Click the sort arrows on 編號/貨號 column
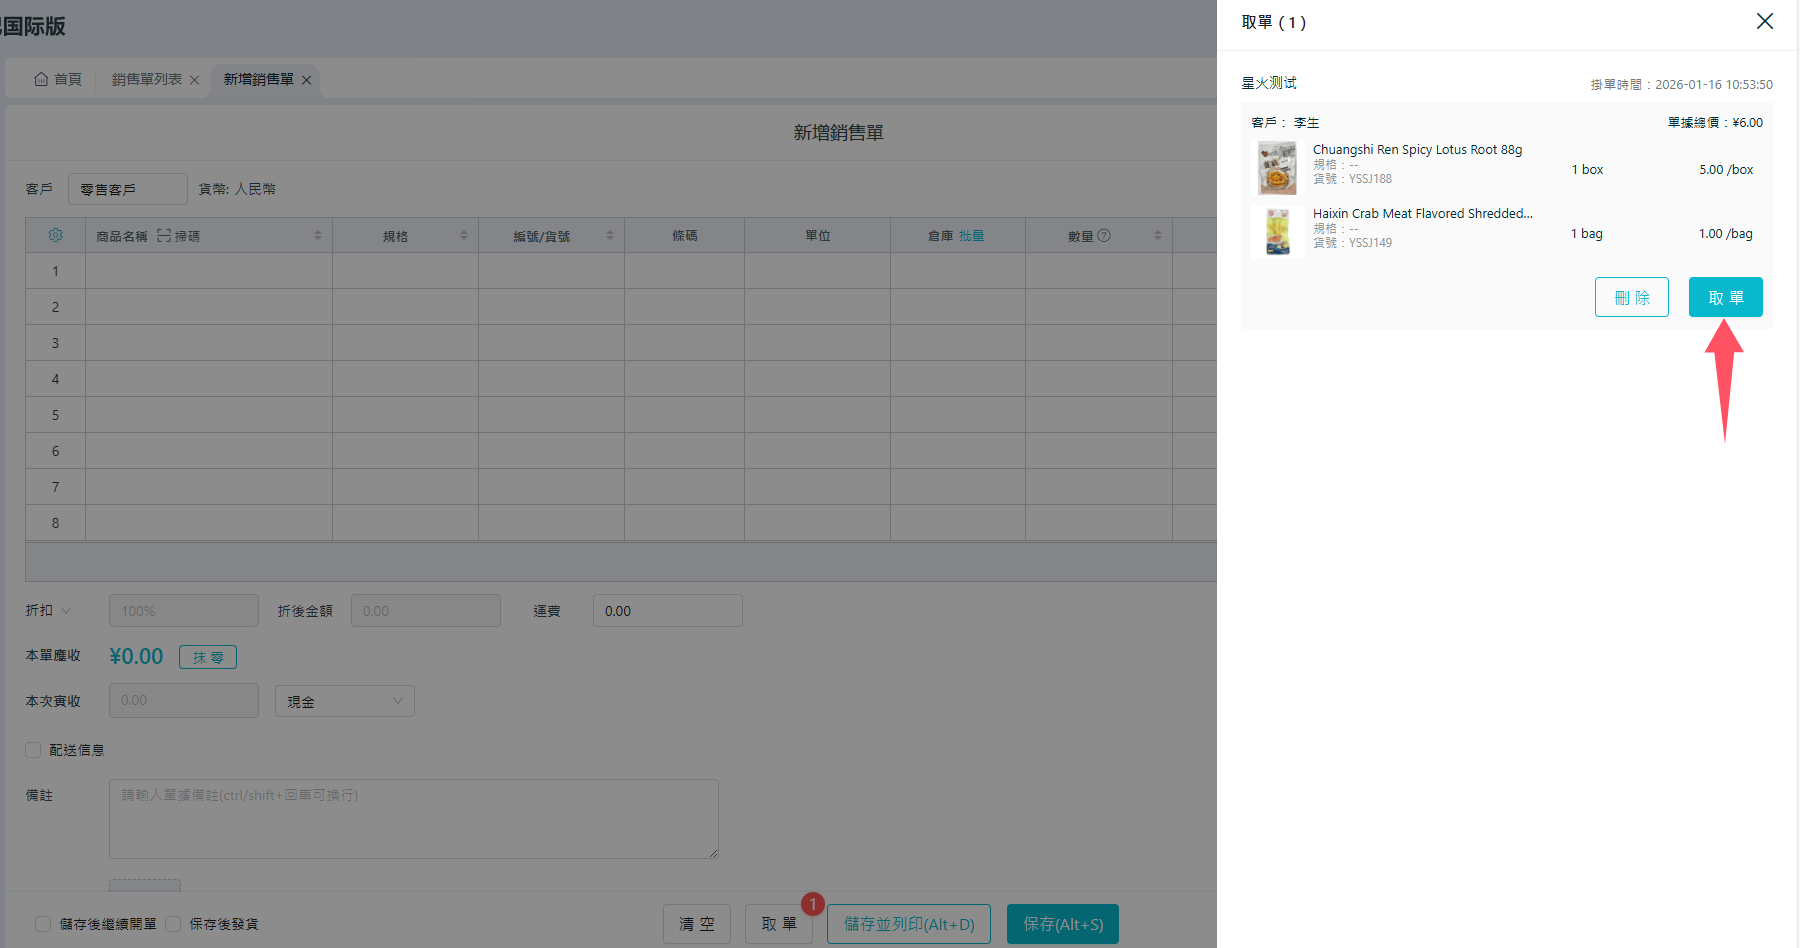This screenshot has height=948, width=1800. pyautogui.click(x=610, y=236)
